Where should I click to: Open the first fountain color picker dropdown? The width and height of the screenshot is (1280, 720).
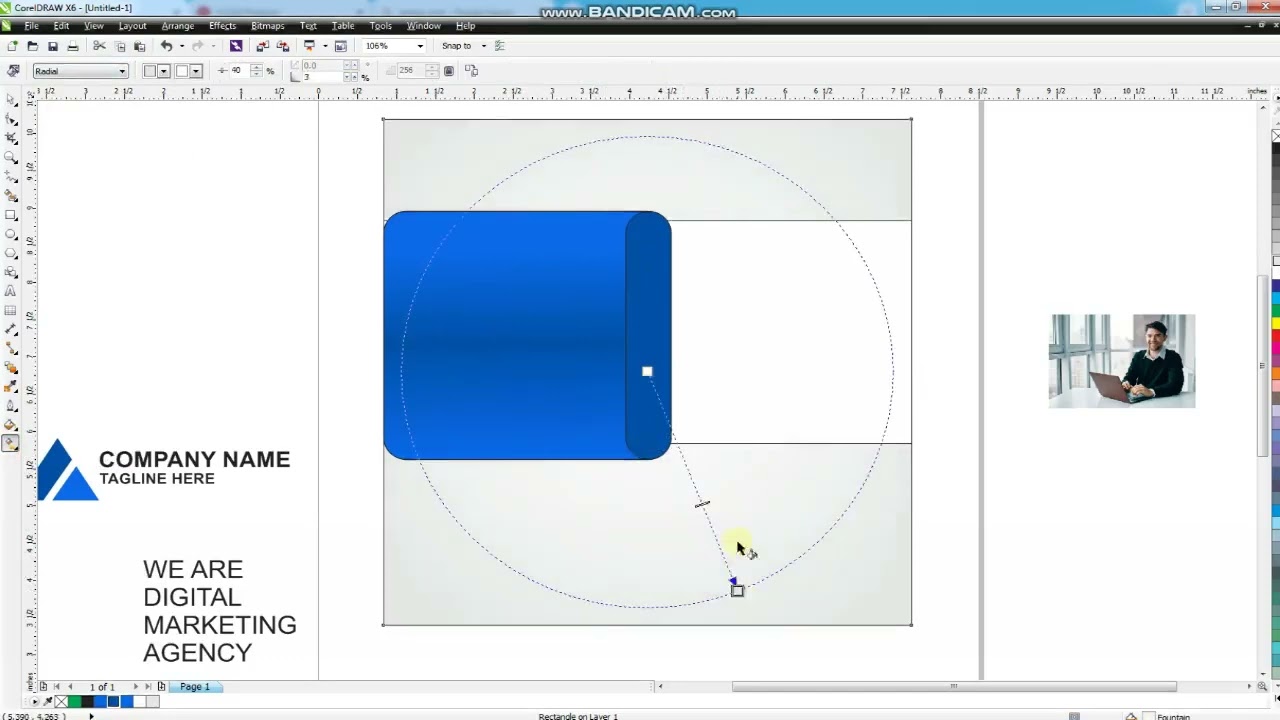[x=163, y=71]
